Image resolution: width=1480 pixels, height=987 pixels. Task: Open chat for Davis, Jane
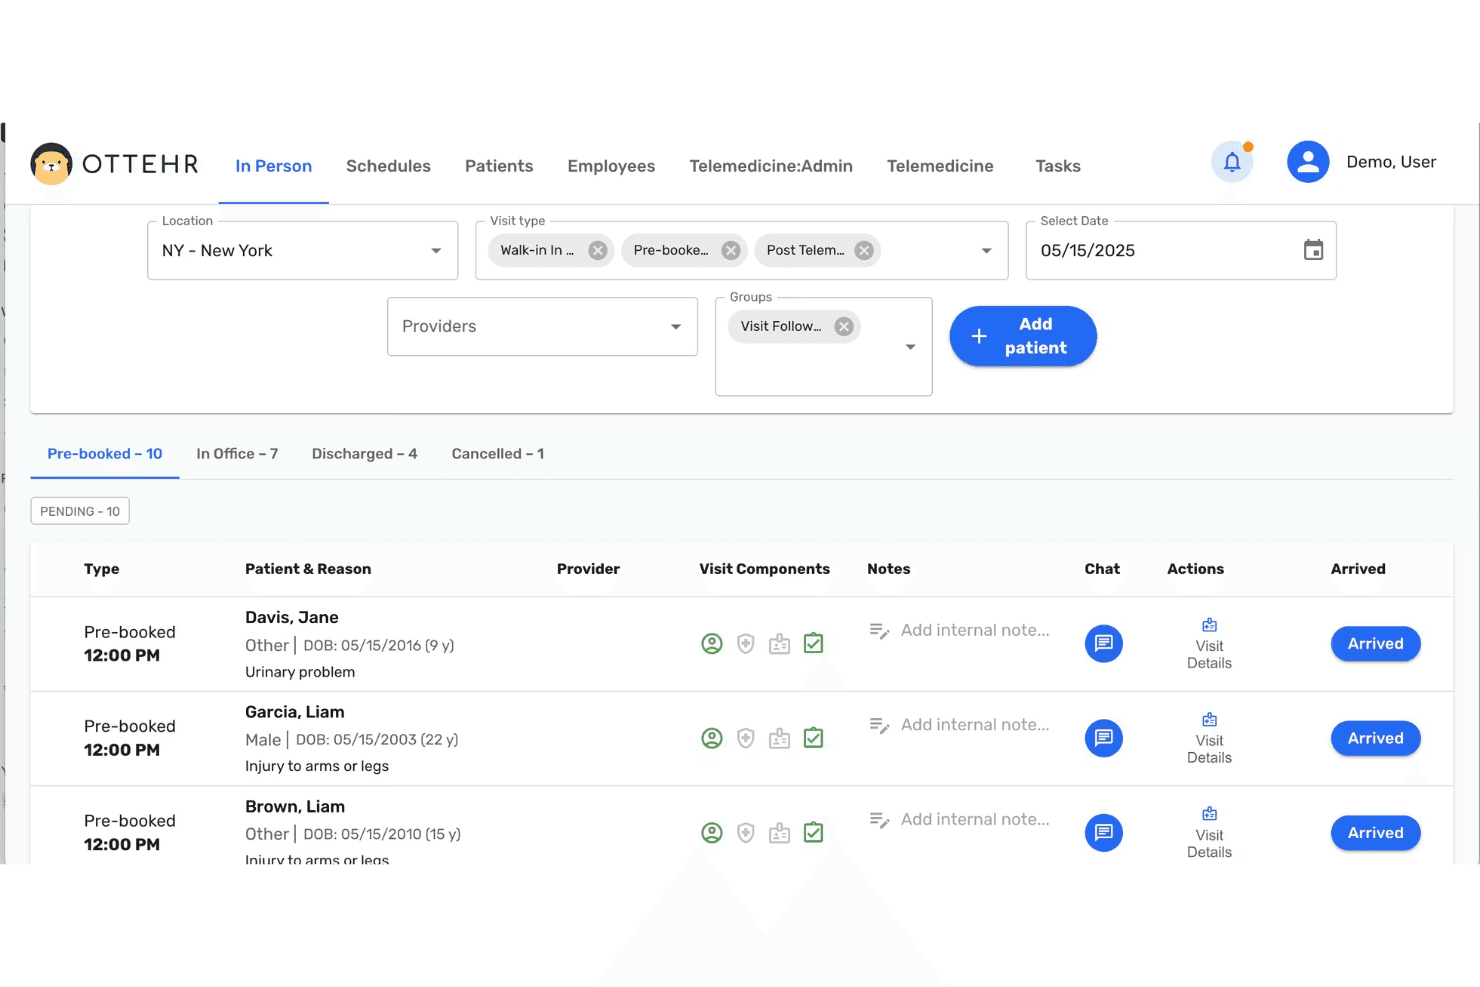coord(1104,643)
